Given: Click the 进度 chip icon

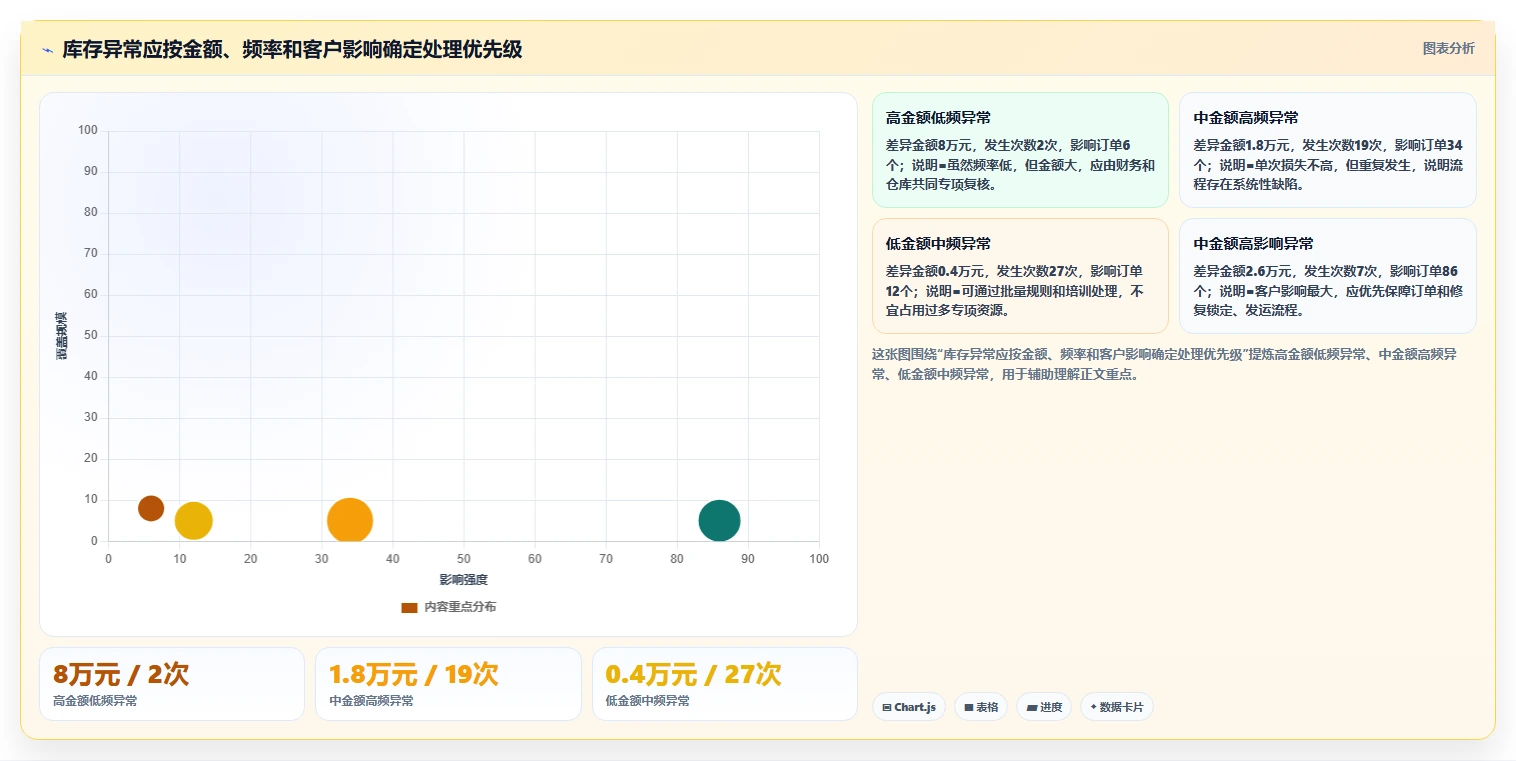Looking at the screenshot, I should [x=1032, y=707].
